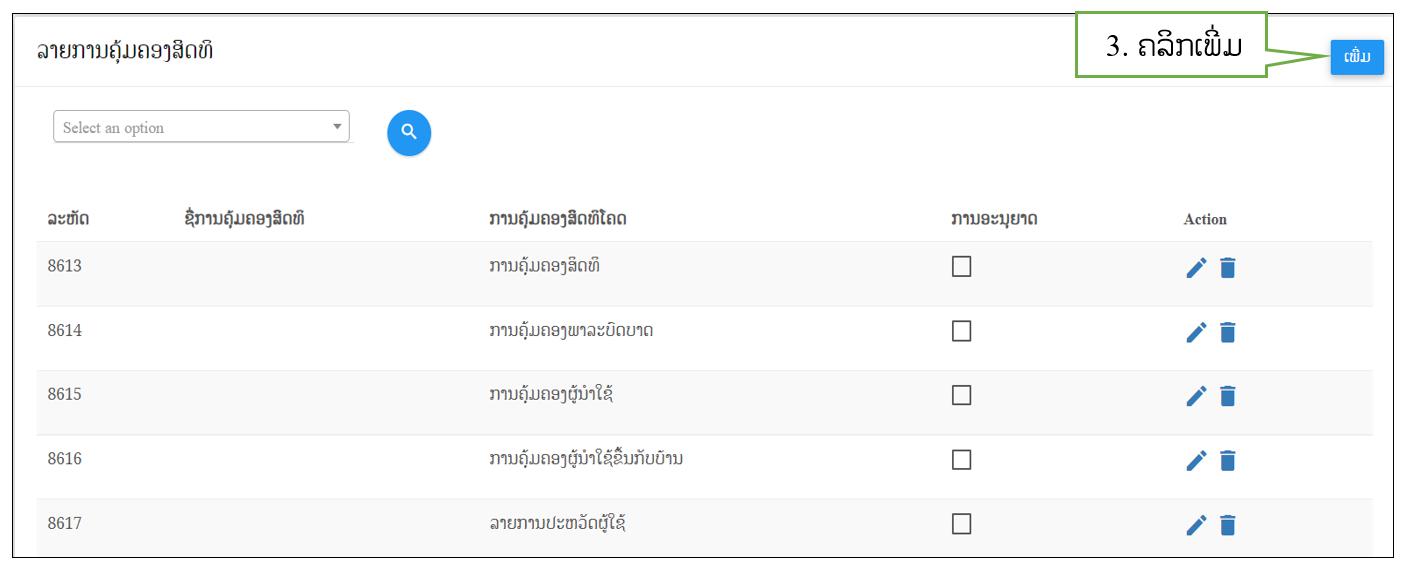Open the 'Select an option' dropdown
Image resolution: width=1405 pixels, height=567 pixels.
click(201, 127)
